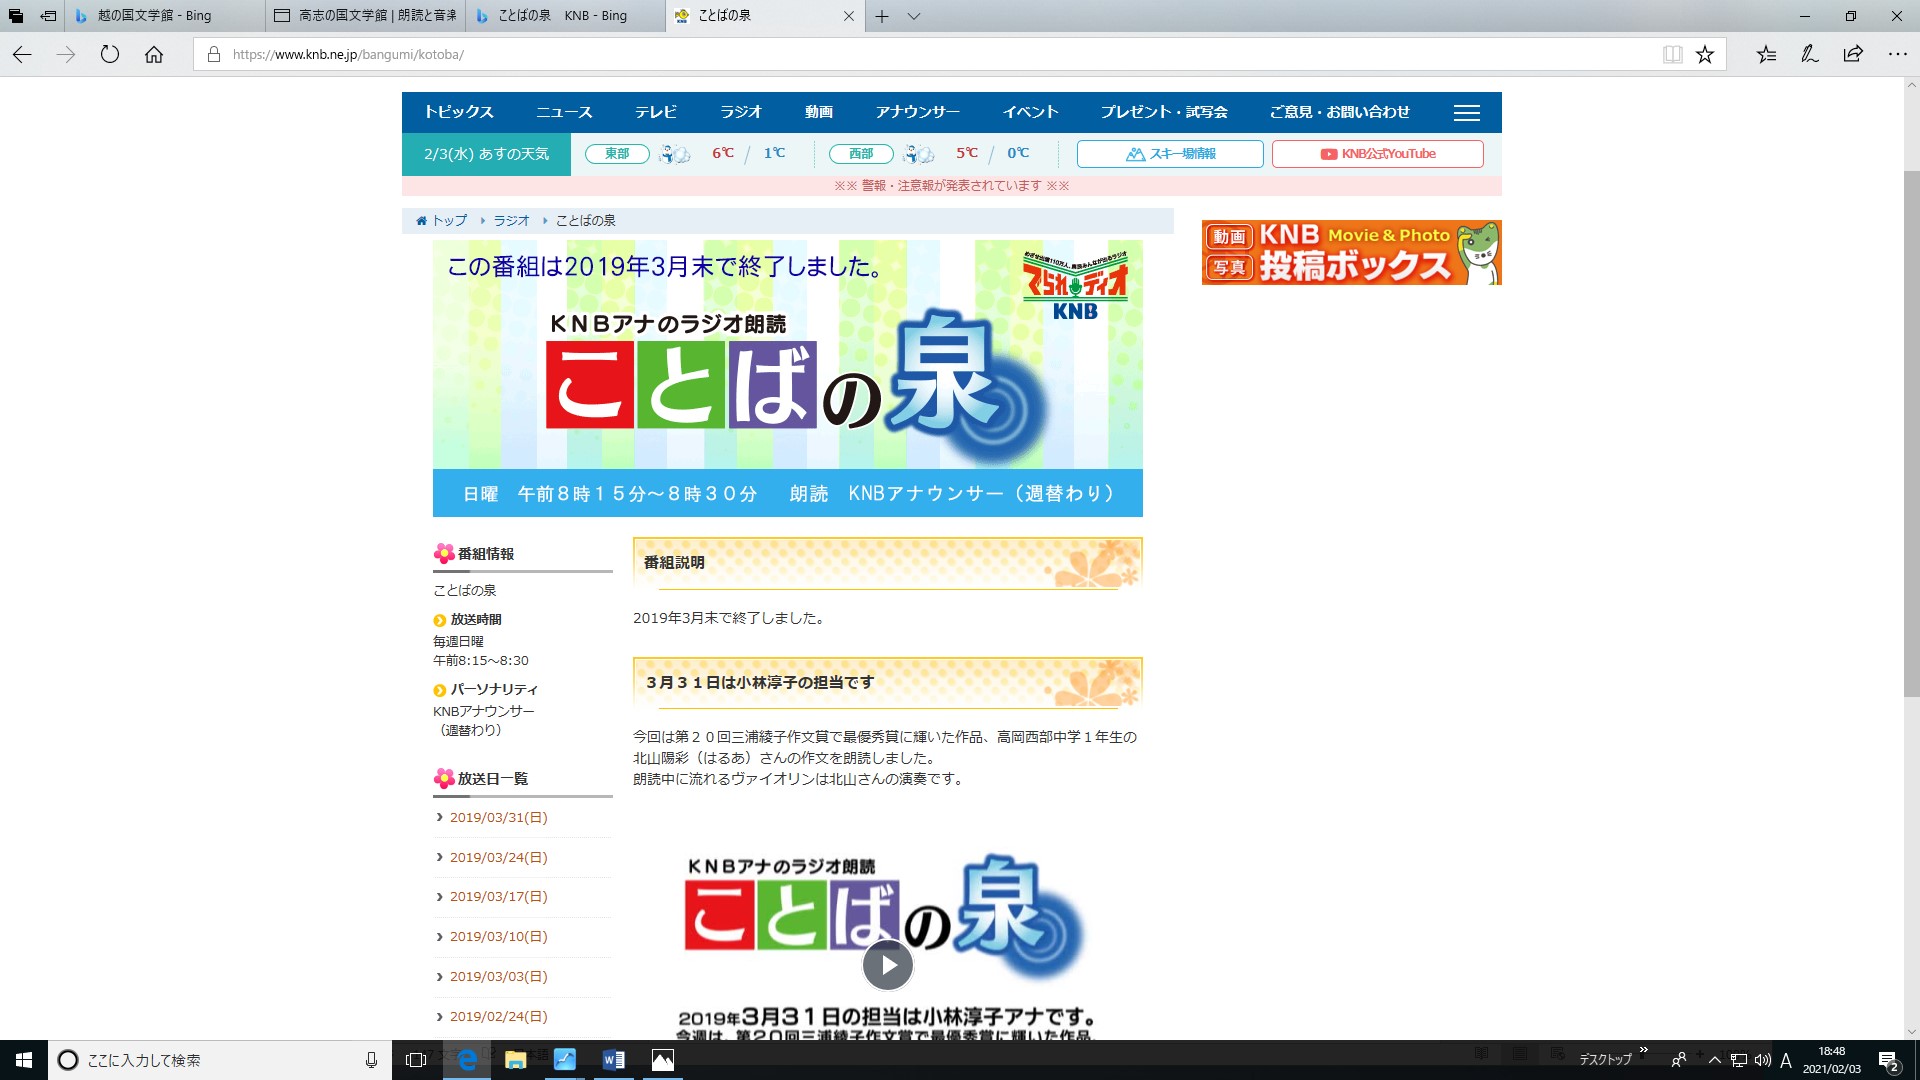Open ニュース menu item
Image resolution: width=1920 pixels, height=1080 pixels.
click(x=564, y=112)
